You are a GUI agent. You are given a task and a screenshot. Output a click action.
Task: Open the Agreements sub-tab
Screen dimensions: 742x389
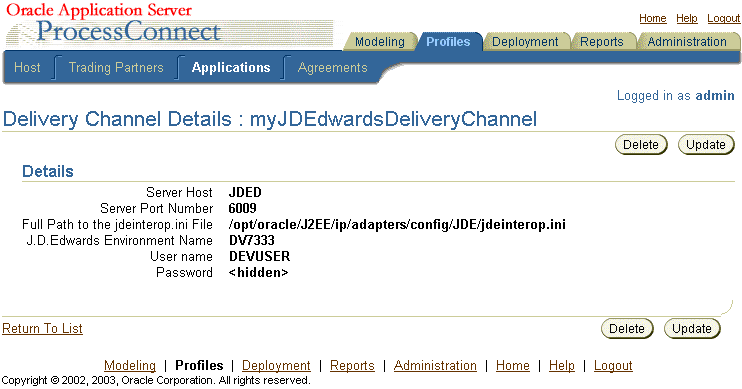(332, 68)
